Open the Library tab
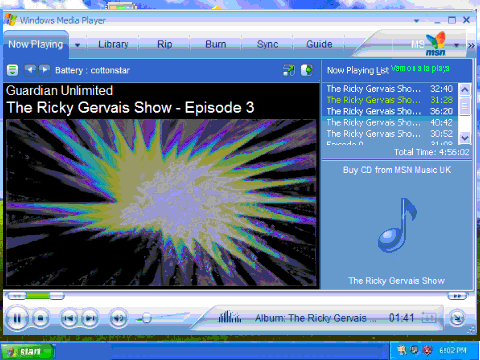Screen dimensions: 480x360 tap(113, 44)
